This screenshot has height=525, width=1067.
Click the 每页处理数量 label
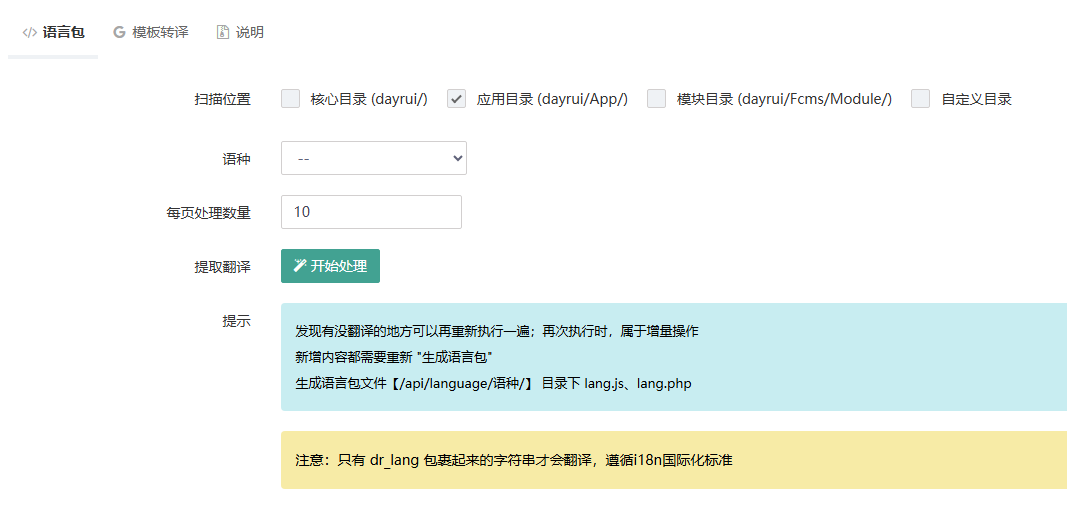pyautogui.click(x=208, y=213)
